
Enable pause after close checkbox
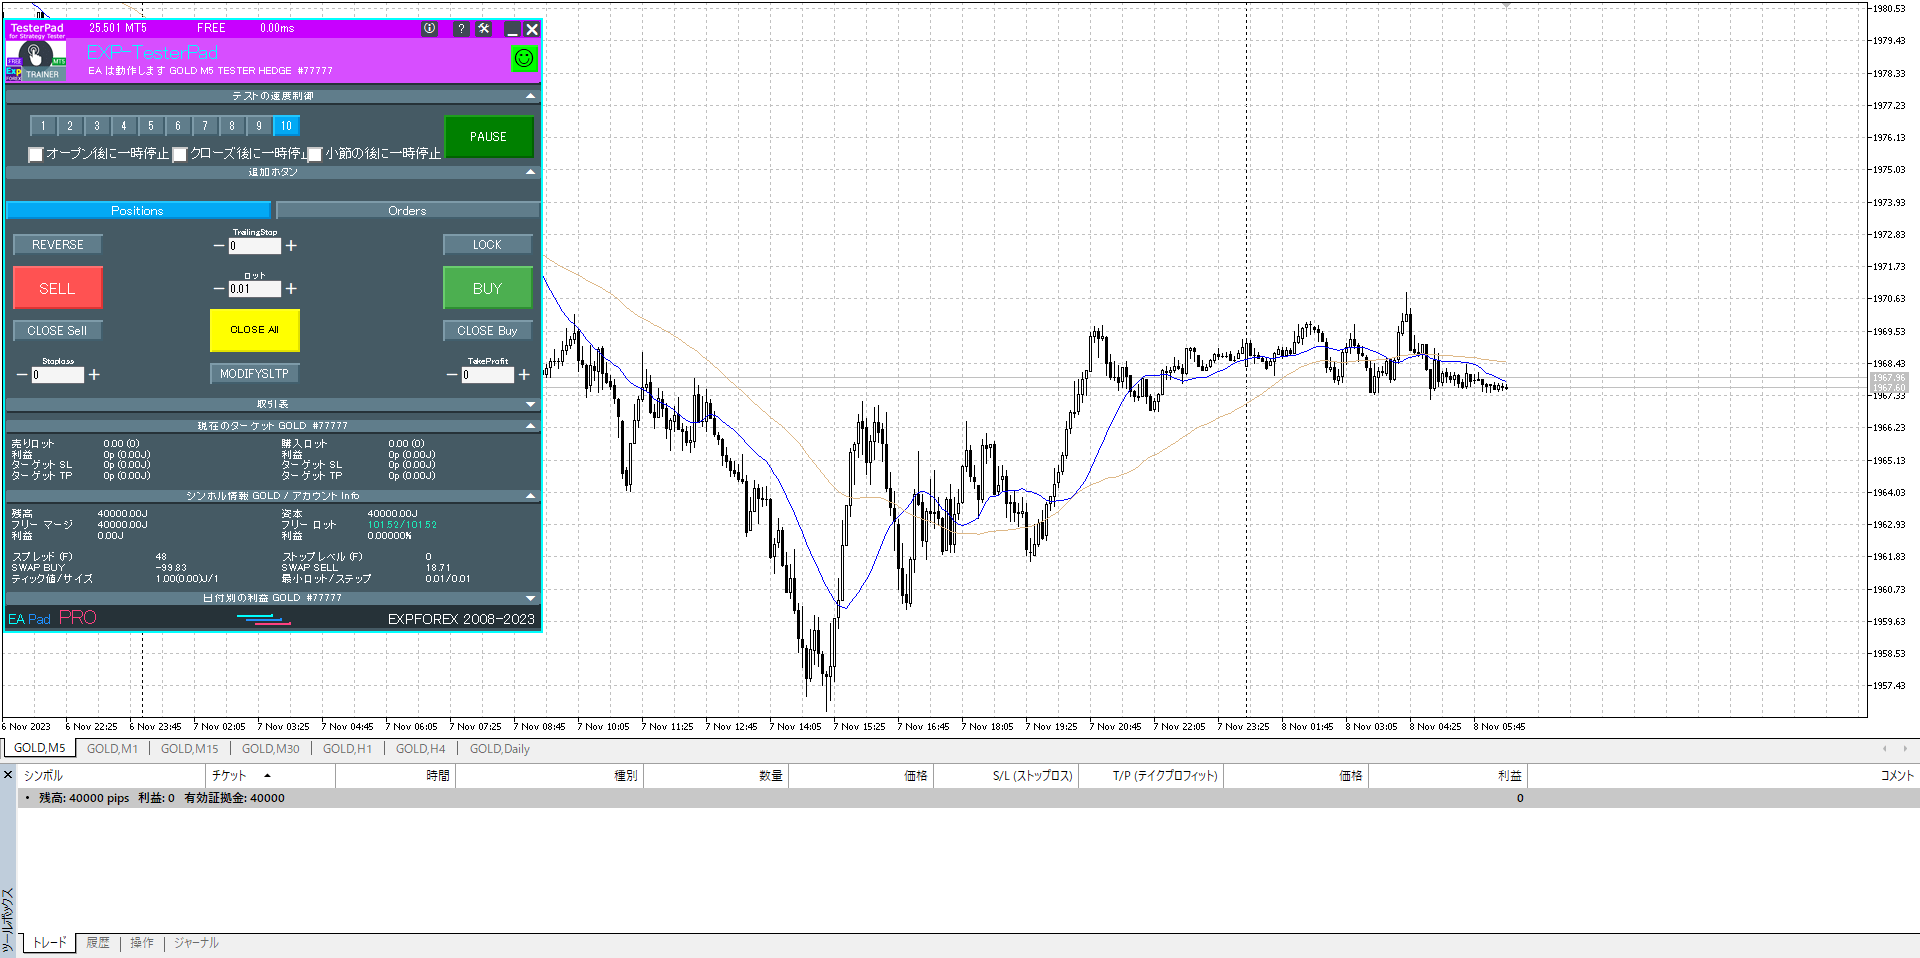[180, 154]
